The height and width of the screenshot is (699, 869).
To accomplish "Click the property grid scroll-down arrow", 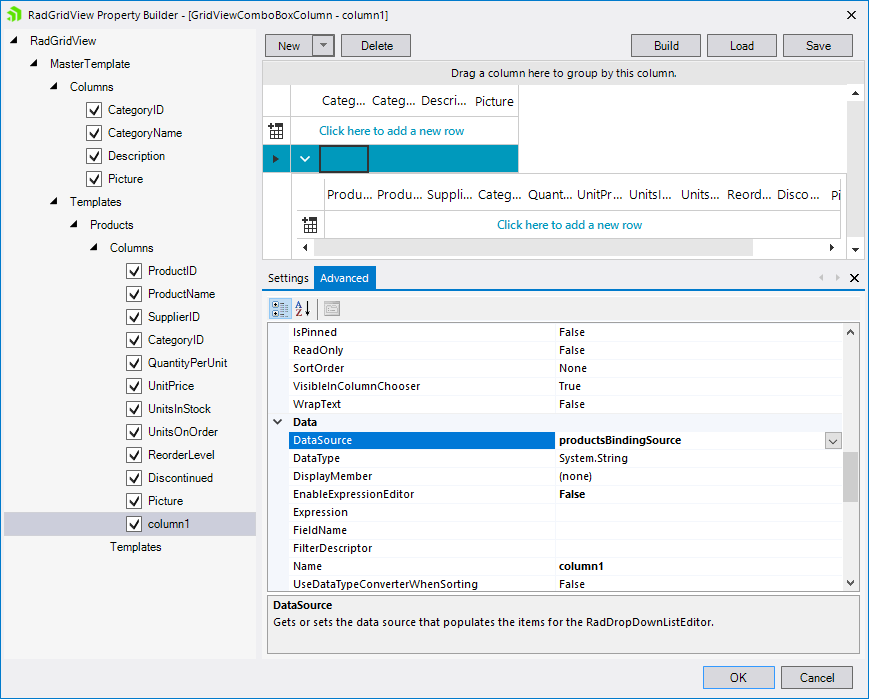I will 850,583.
